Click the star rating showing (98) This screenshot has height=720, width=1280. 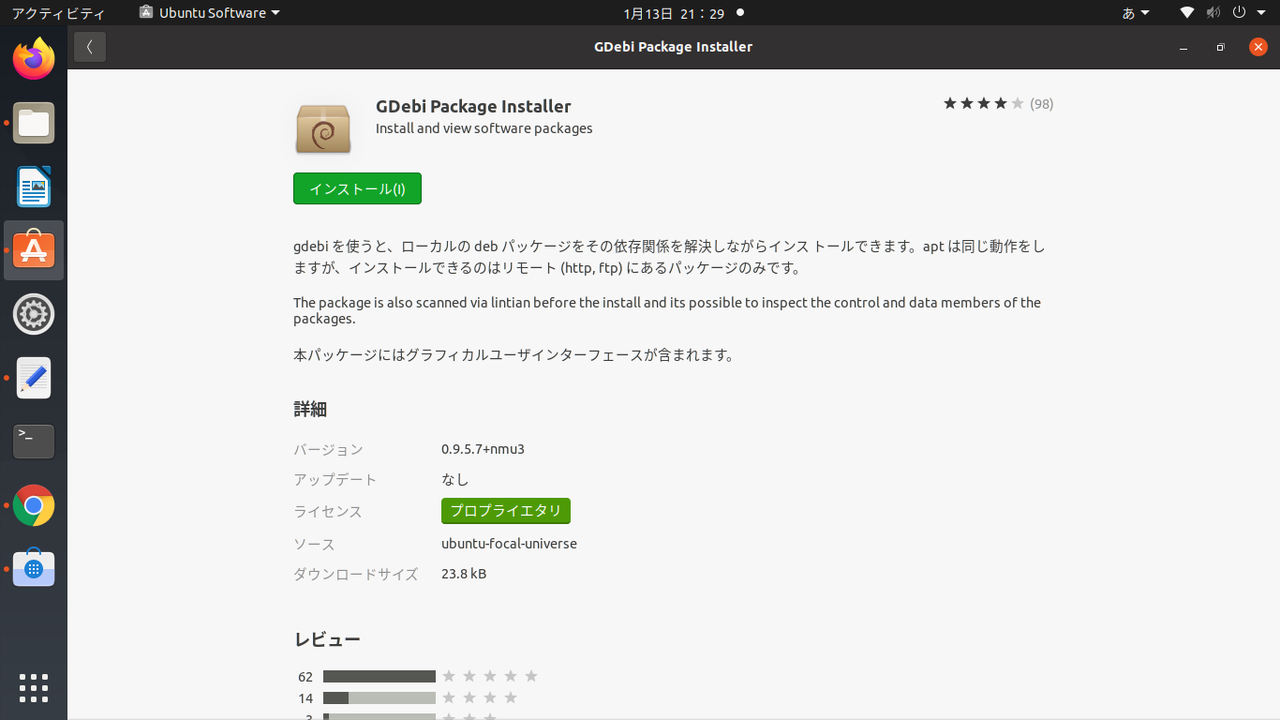(x=997, y=103)
